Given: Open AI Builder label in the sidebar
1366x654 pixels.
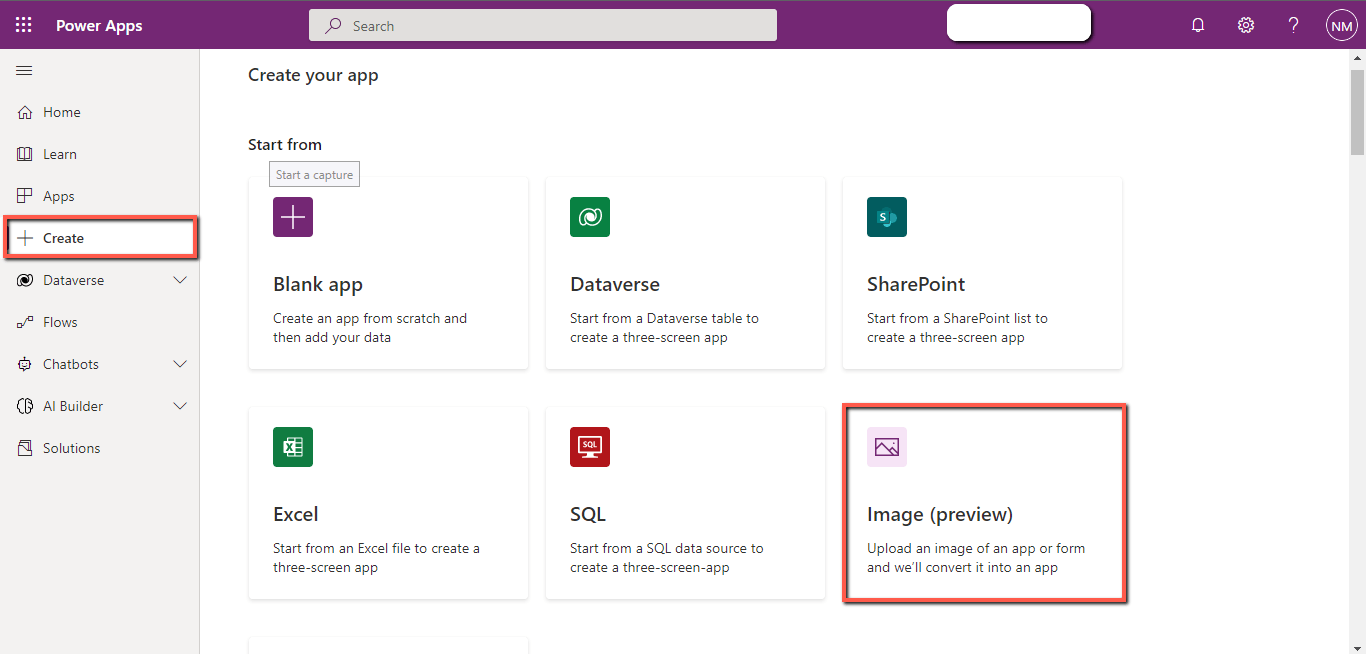Looking at the screenshot, I should (73, 406).
